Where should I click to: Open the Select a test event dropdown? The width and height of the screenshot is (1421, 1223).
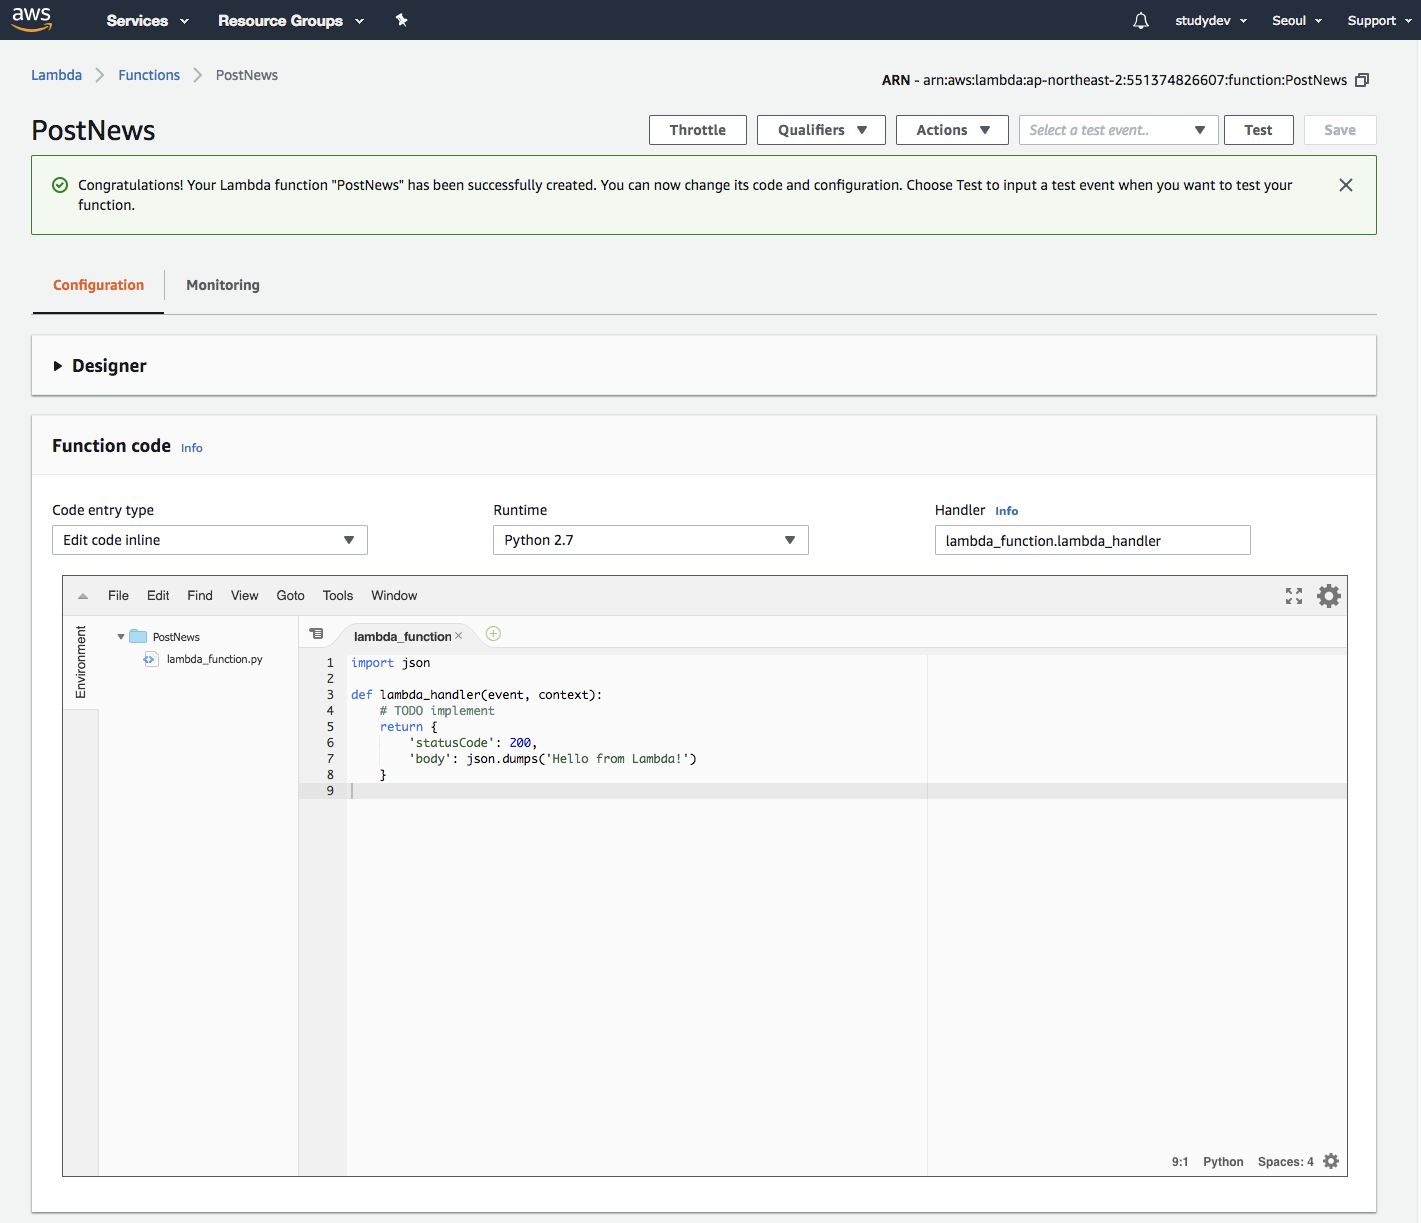coord(1118,130)
